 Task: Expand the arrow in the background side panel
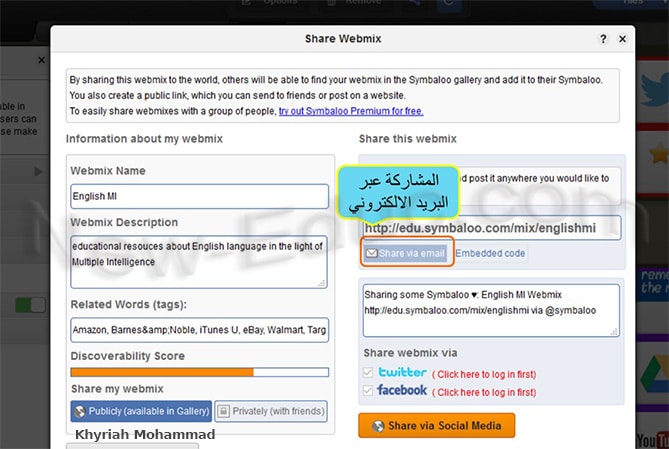tap(38, 172)
